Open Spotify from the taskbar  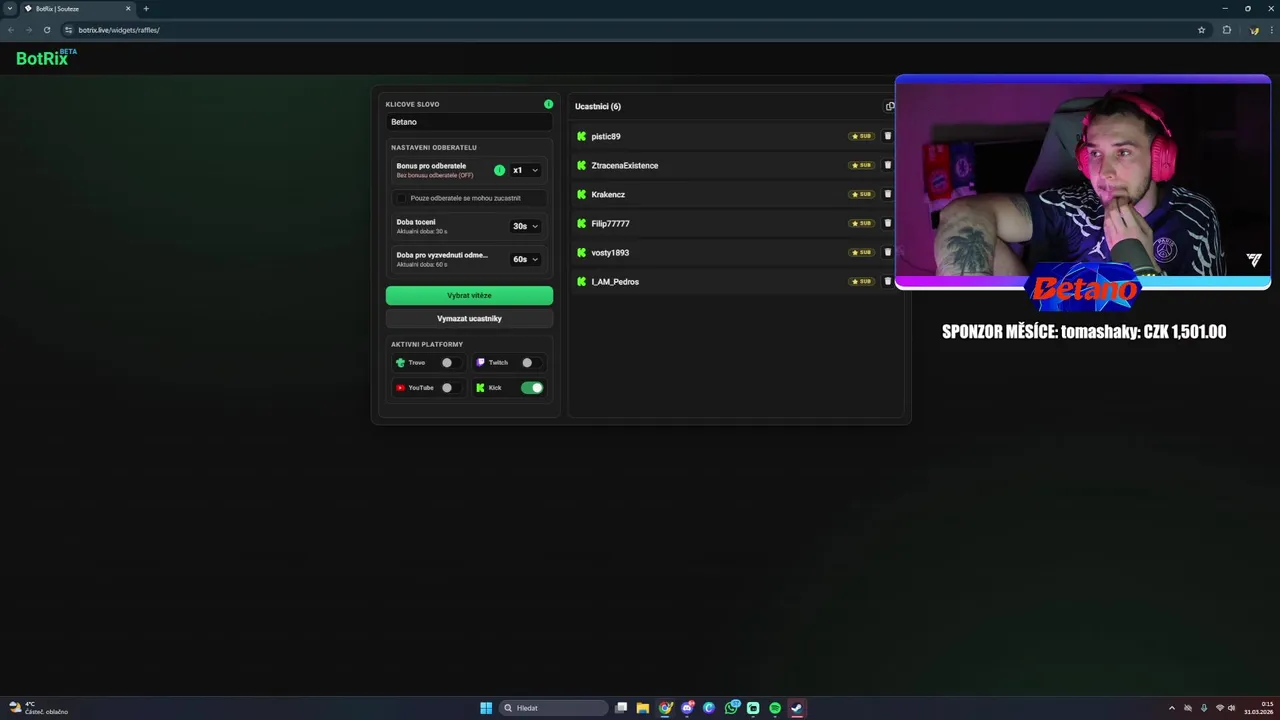pos(775,708)
